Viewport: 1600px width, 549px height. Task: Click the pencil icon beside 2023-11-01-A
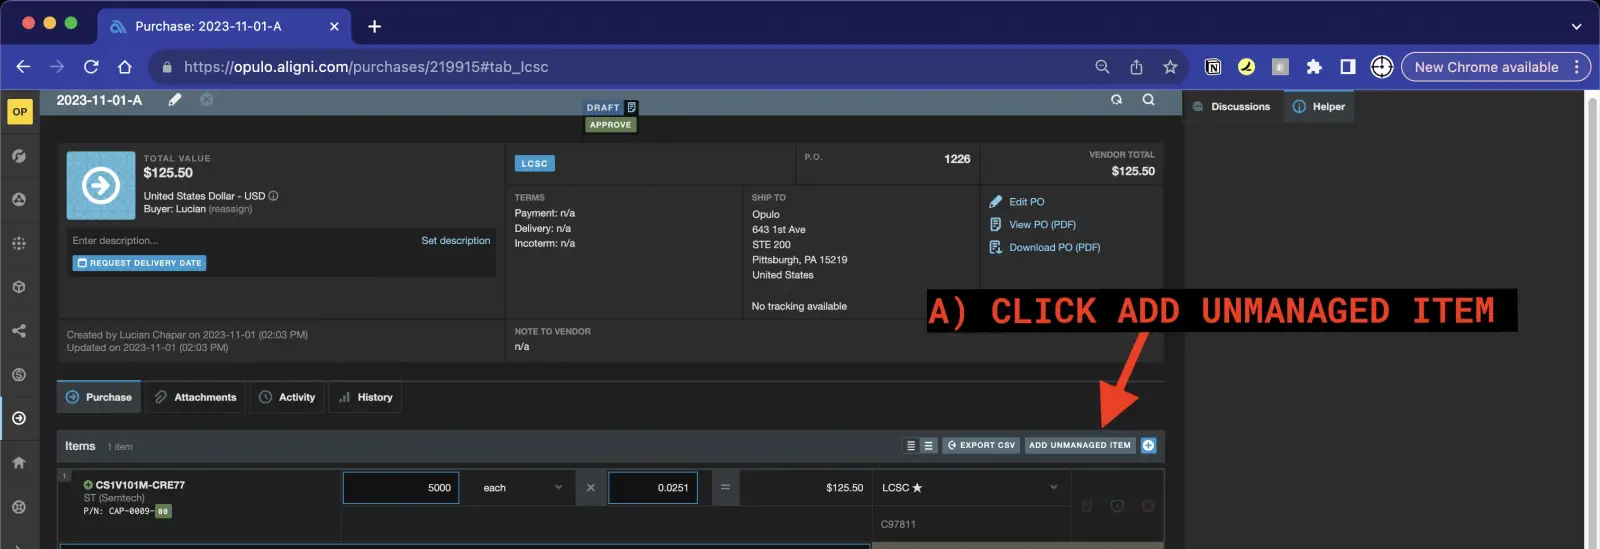(175, 100)
